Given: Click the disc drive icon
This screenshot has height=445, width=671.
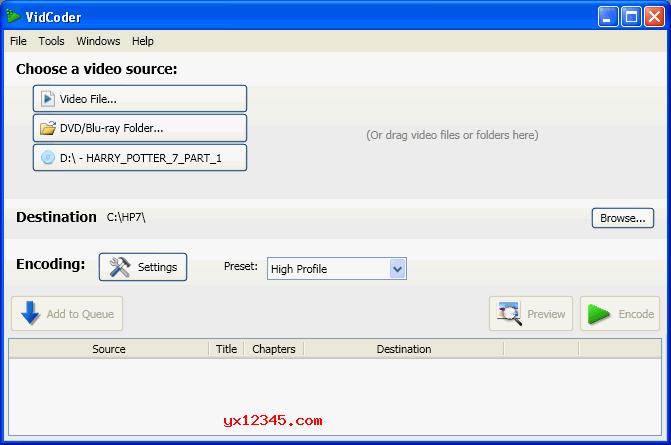Looking at the screenshot, I should click(x=48, y=158).
